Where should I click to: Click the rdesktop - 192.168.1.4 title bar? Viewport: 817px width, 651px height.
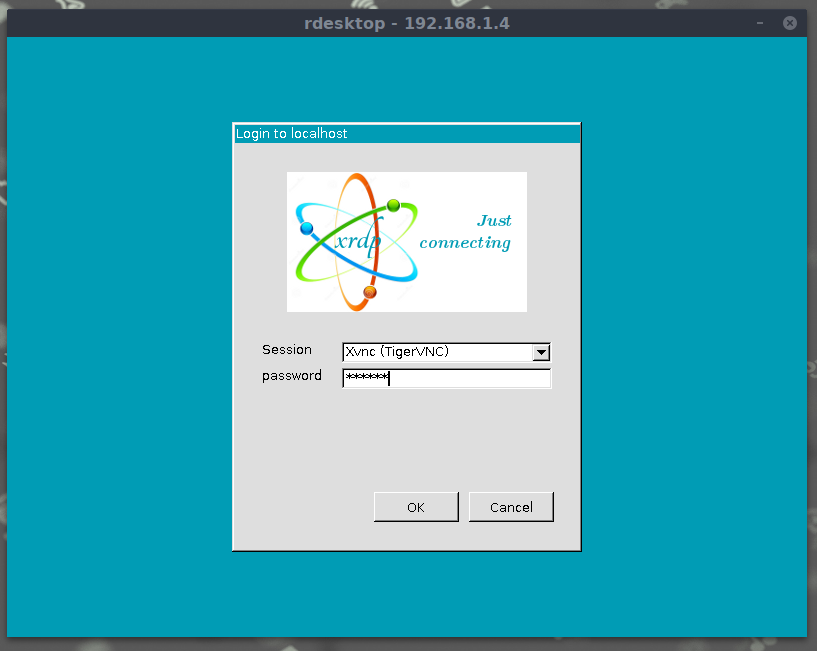click(406, 23)
